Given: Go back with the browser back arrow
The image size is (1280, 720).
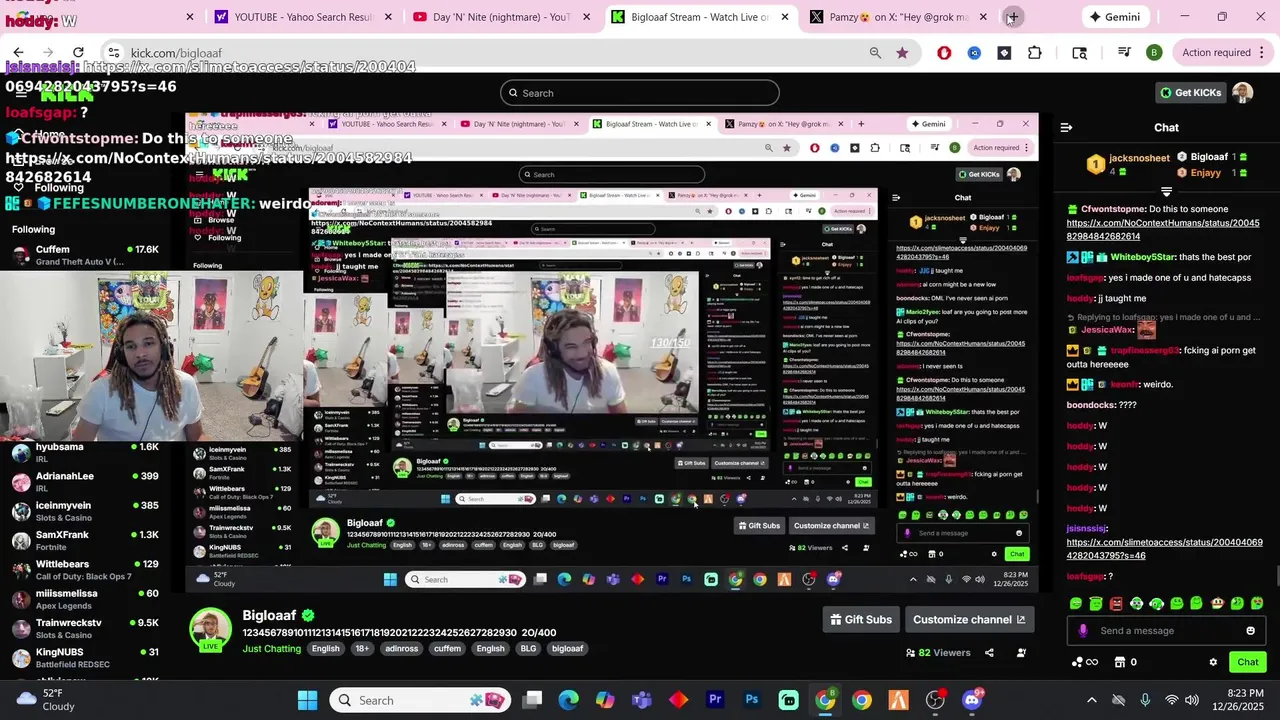Looking at the screenshot, I should coord(18,53).
